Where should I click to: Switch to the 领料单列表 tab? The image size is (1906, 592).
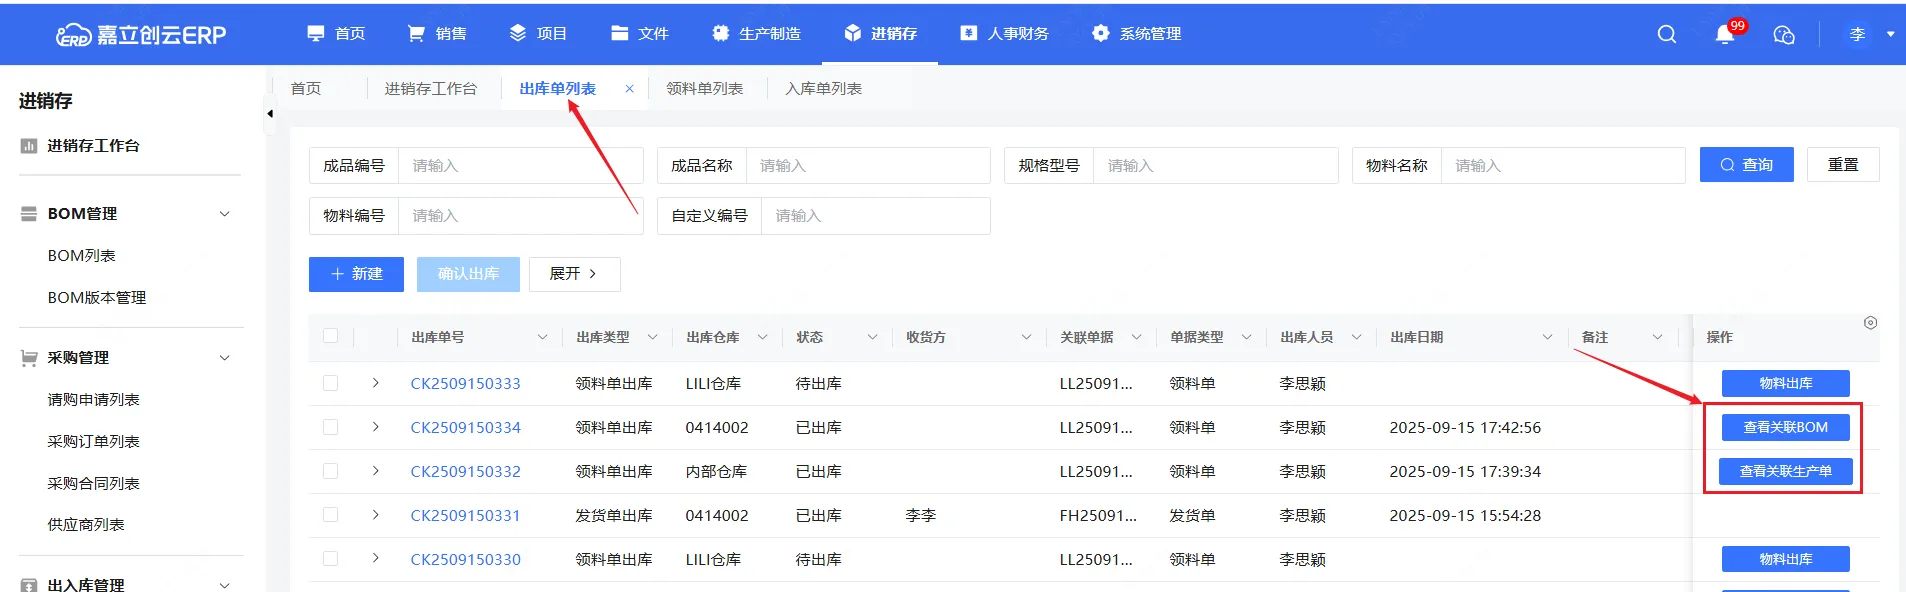[x=705, y=89]
